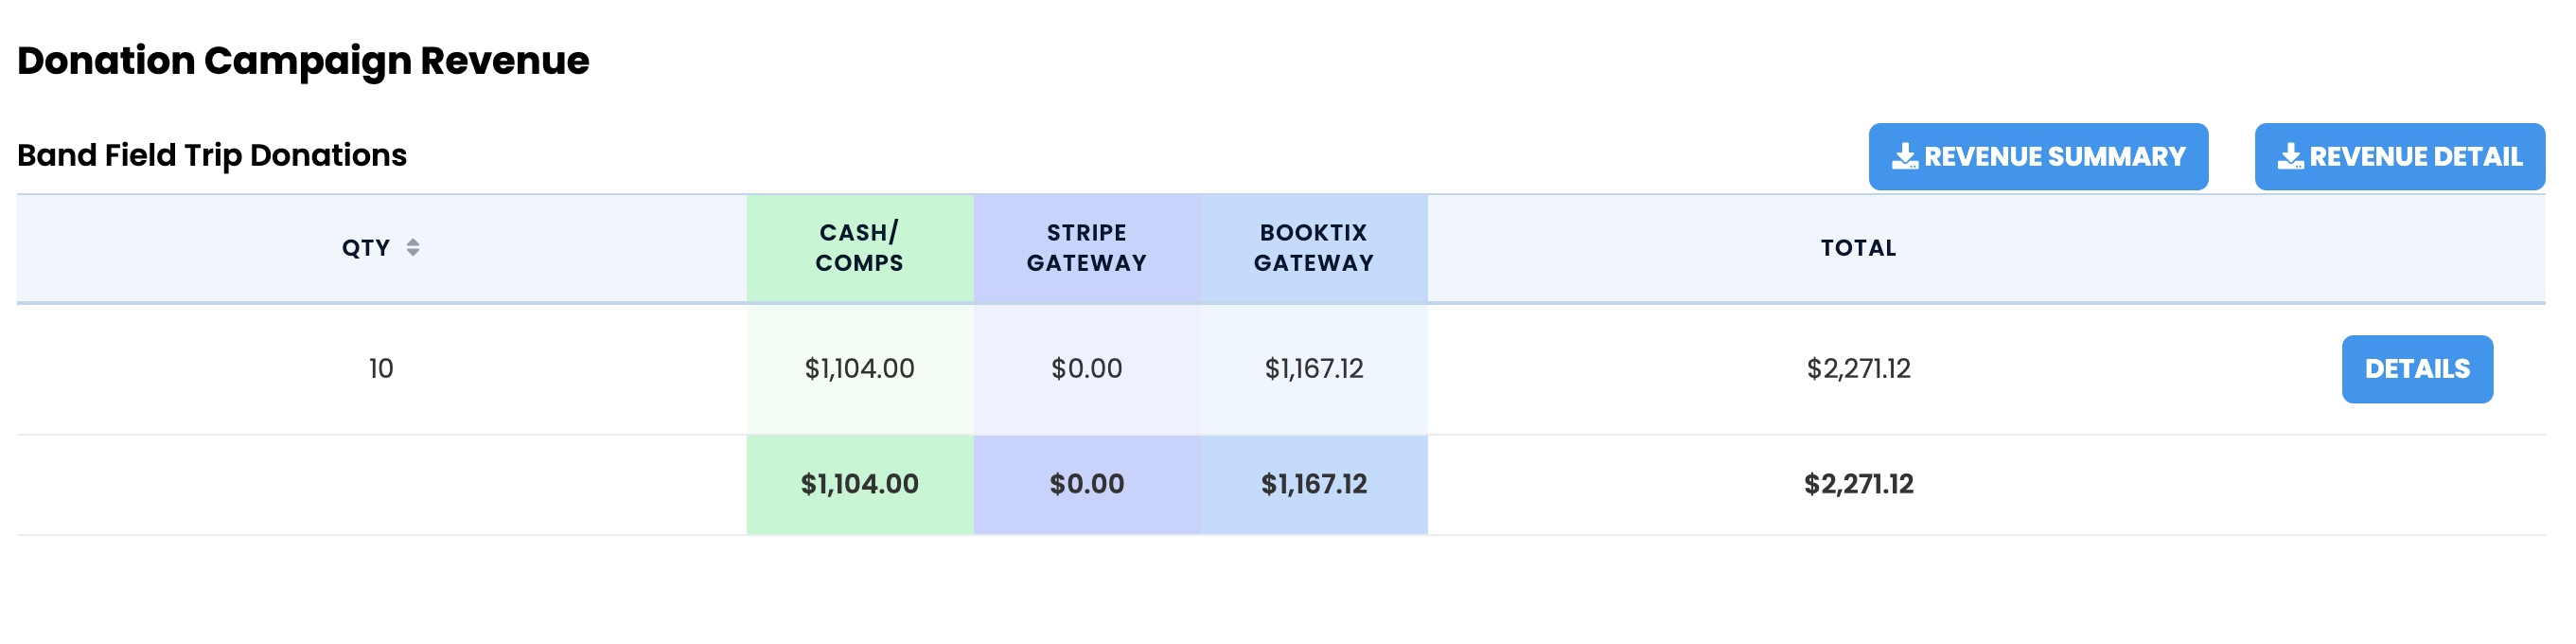This screenshot has width=2576, height=644.
Task: Click the download icon on Revenue Detail
Action: 2291,157
